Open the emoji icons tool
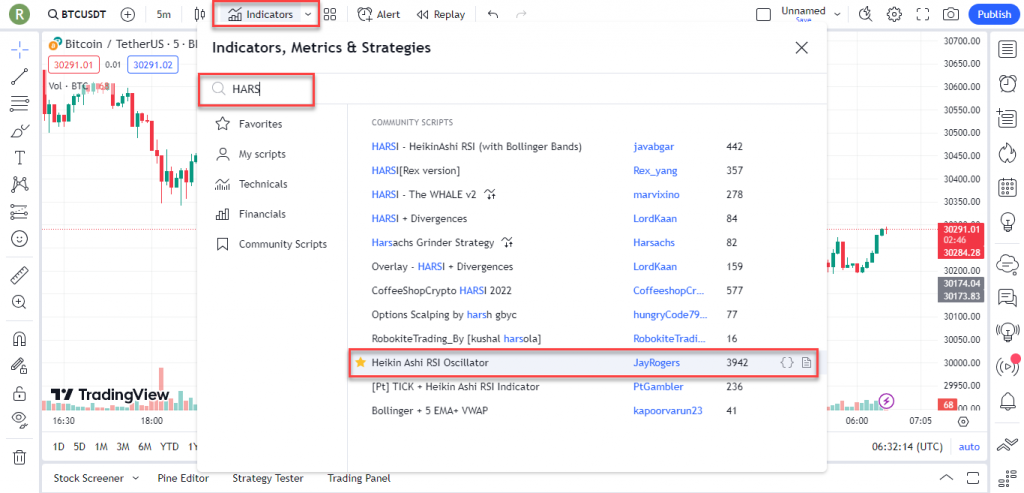The width and height of the screenshot is (1024, 493). 19,239
